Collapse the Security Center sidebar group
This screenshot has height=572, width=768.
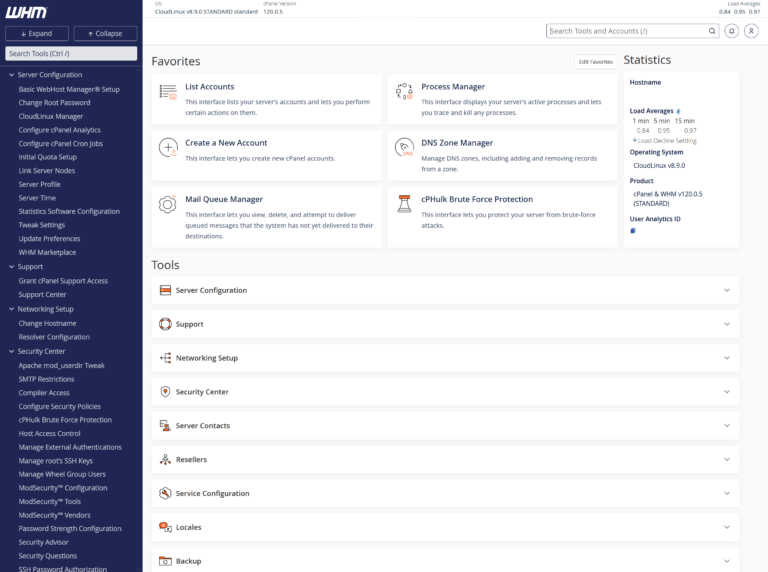point(11,351)
